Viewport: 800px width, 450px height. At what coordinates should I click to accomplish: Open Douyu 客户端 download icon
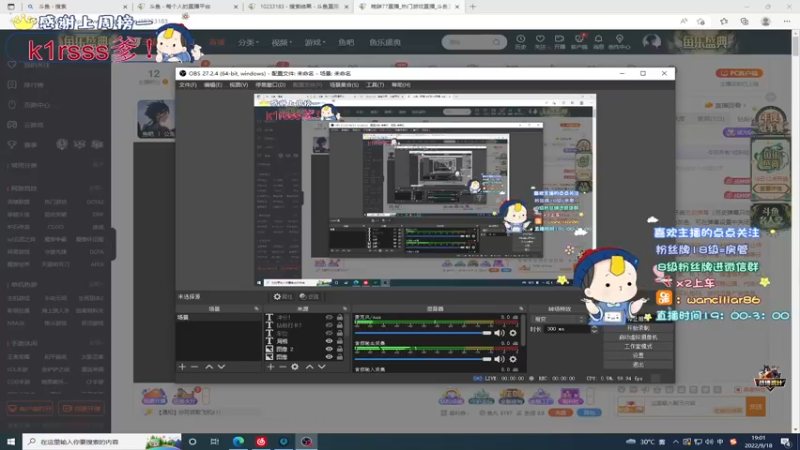(579, 42)
